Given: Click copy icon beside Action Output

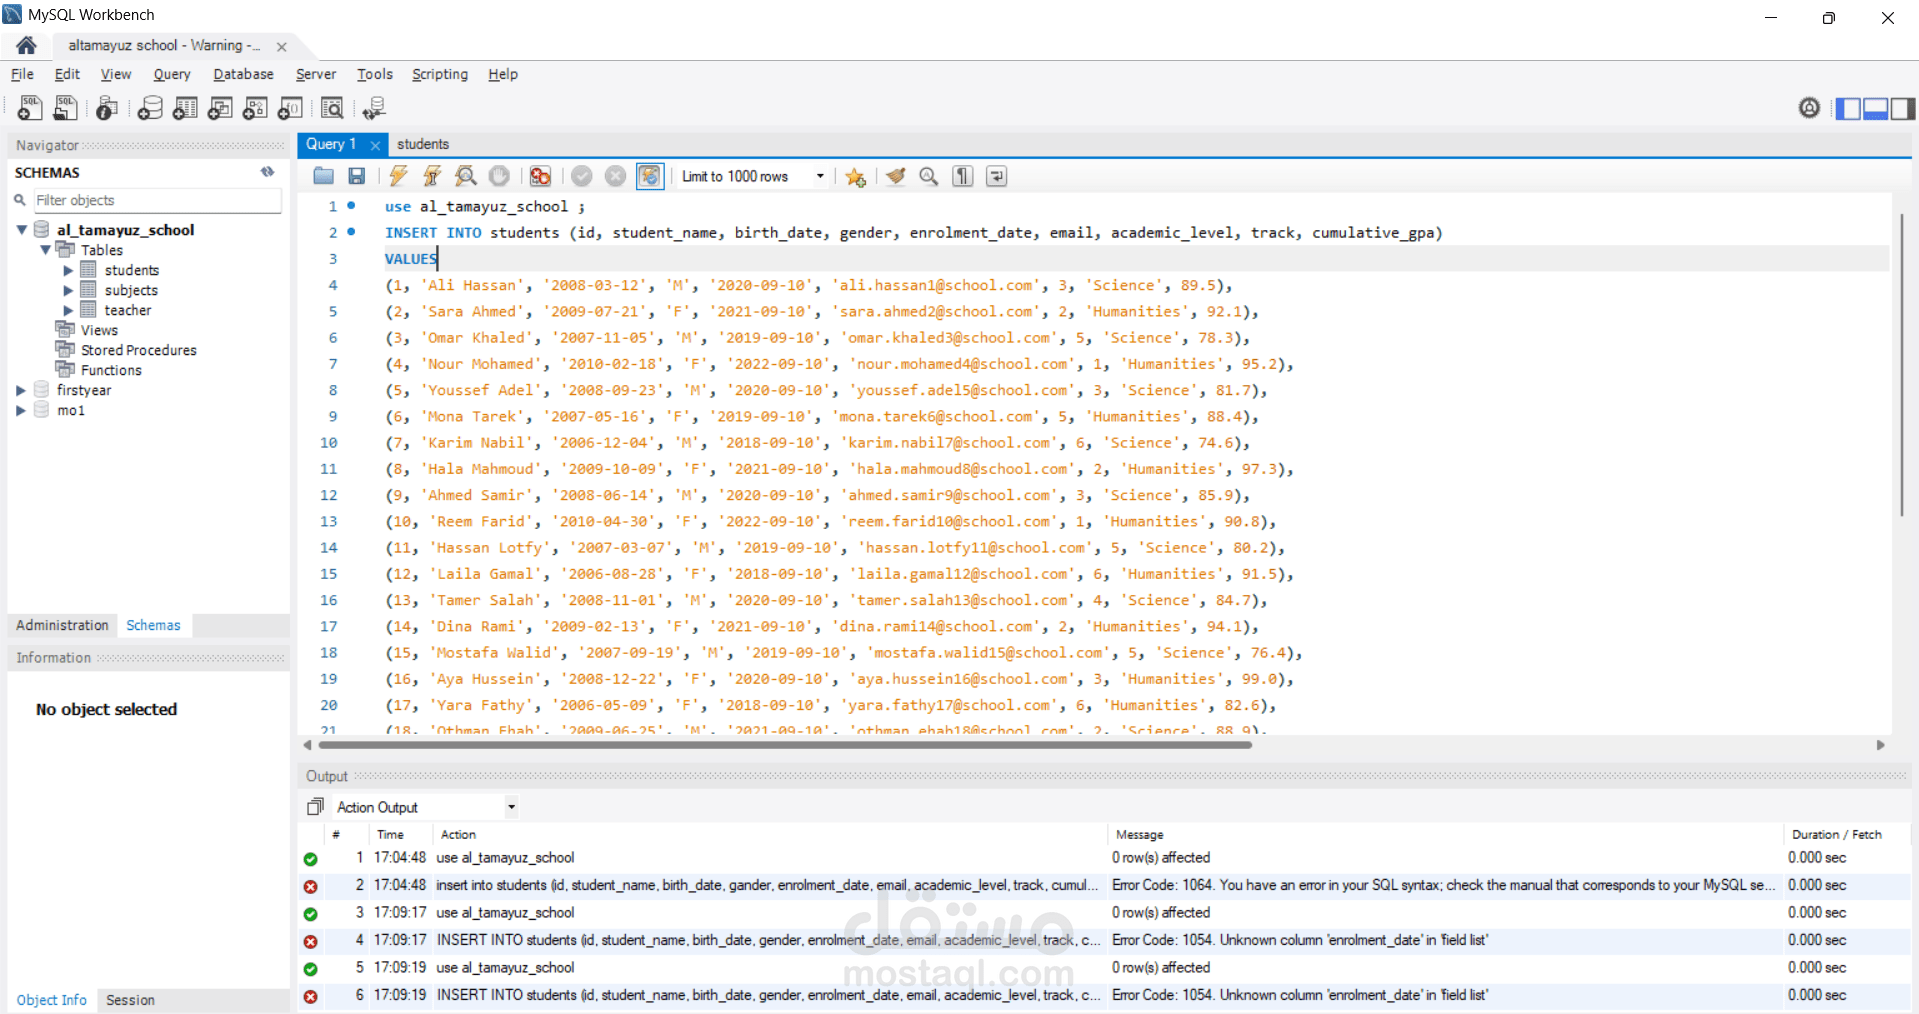Looking at the screenshot, I should [x=316, y=807].
